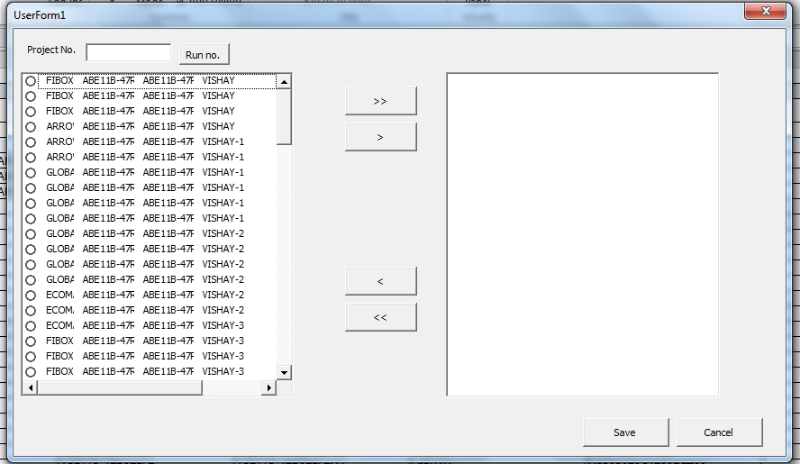Cancel the UserForm dialog

point(719,432)
